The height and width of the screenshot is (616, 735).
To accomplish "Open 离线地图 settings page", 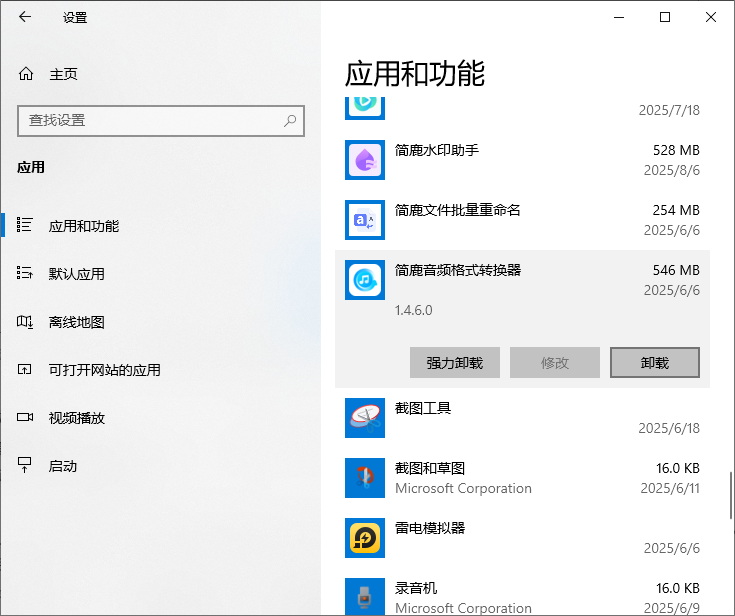I will 161,322.
